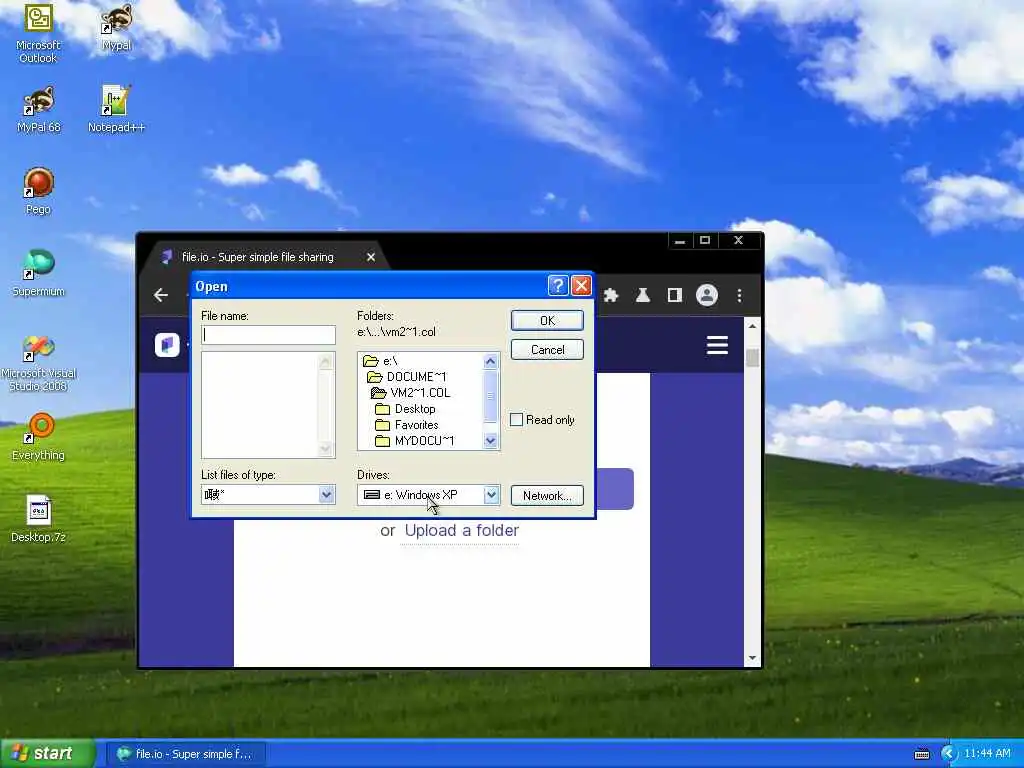Click browser page scroll down arrow

[x=752, y=658]
